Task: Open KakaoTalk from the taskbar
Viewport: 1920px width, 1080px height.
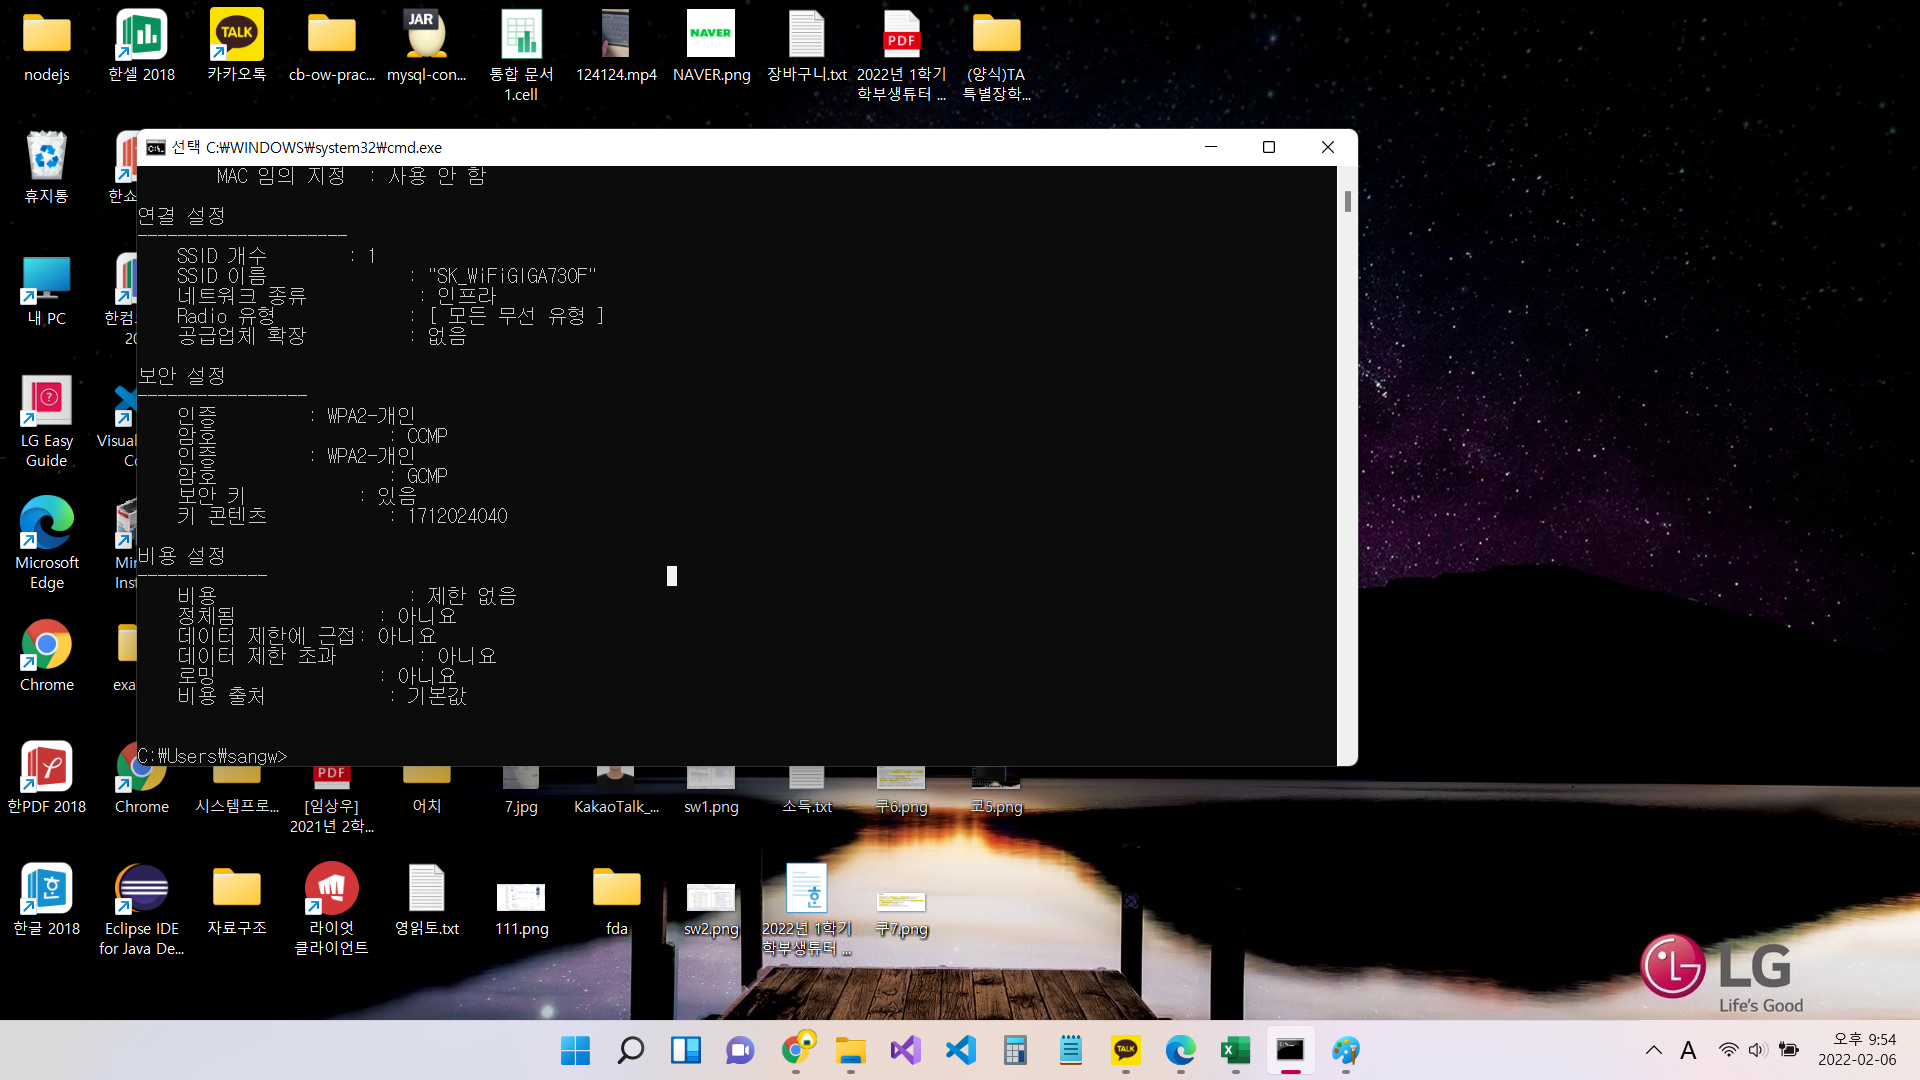Action: [x=1125, y=1050]
